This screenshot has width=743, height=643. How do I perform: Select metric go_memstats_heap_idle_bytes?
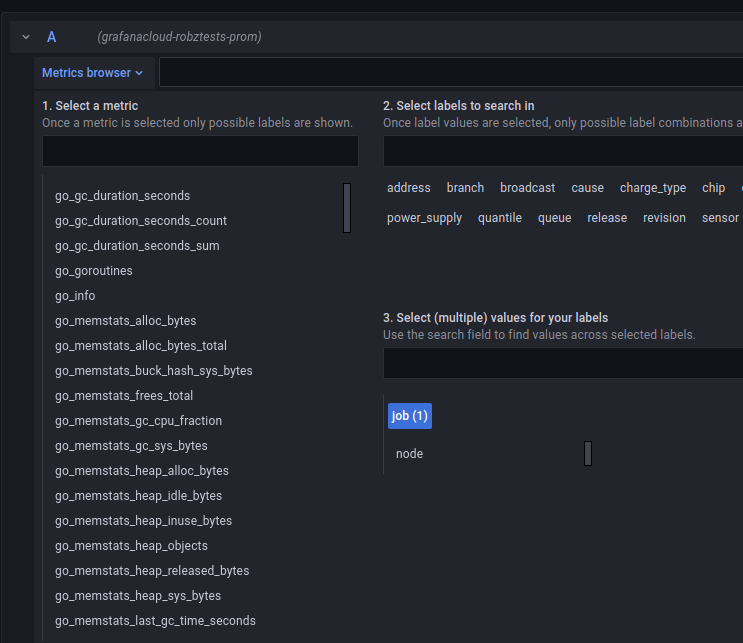[138, 496]
